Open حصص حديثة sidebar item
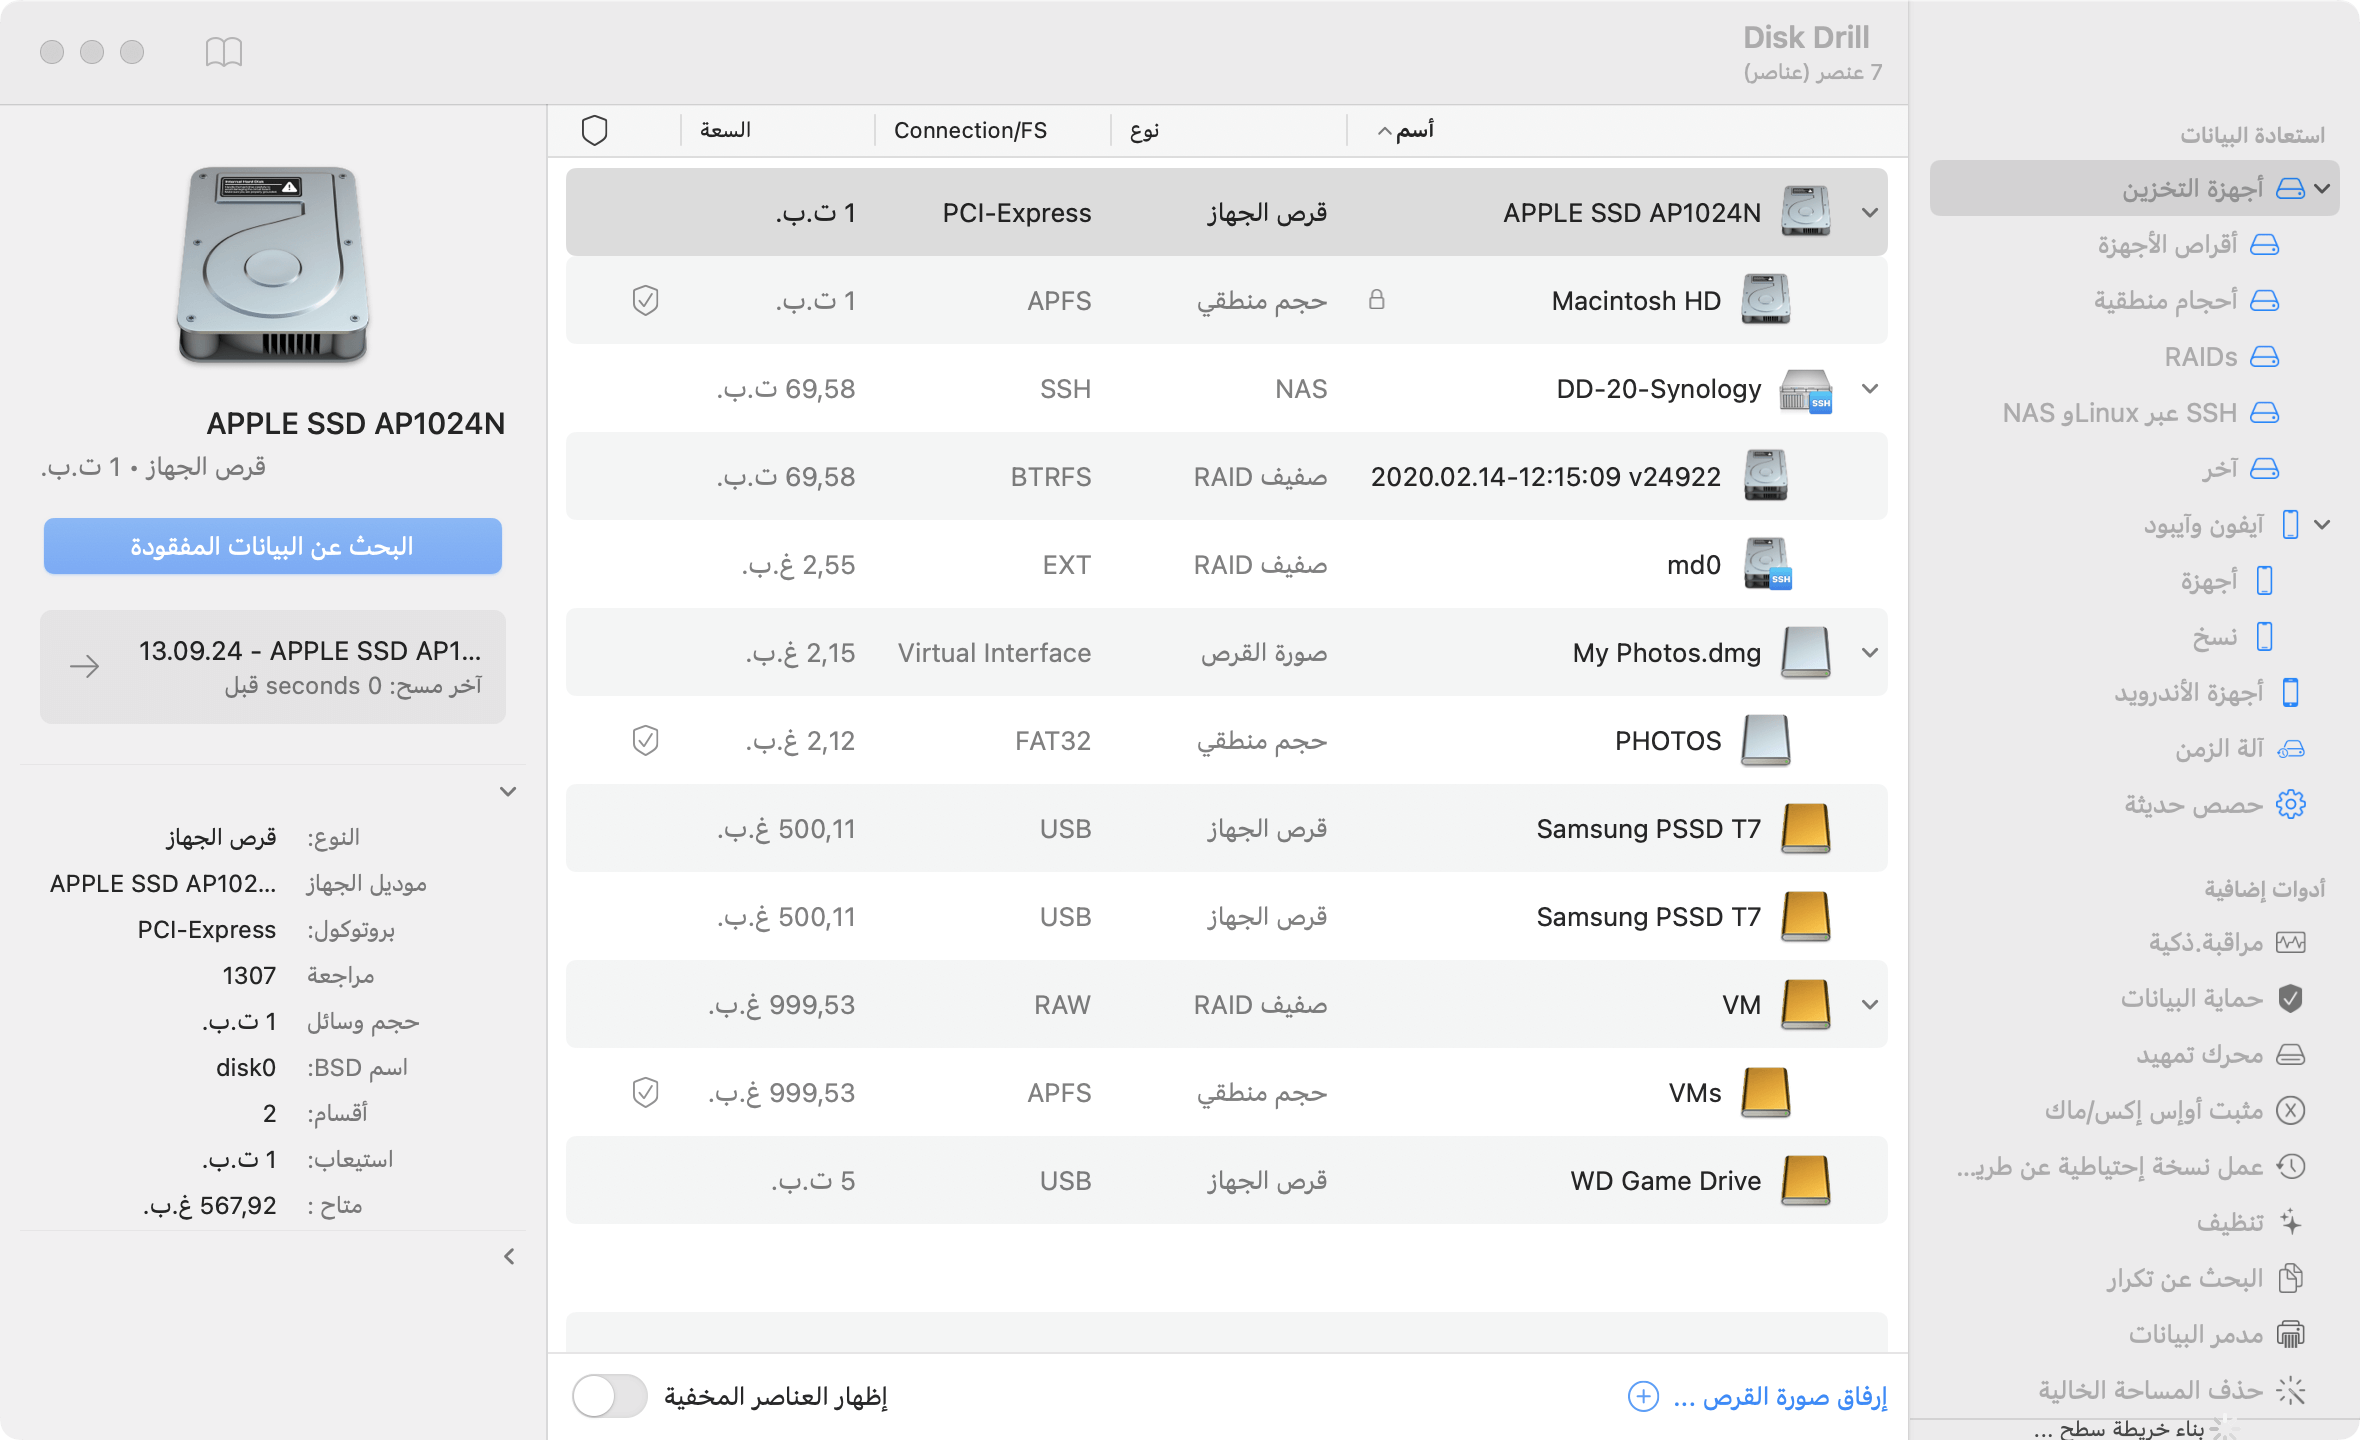2360x1440 pixels. coord(2215,804)
